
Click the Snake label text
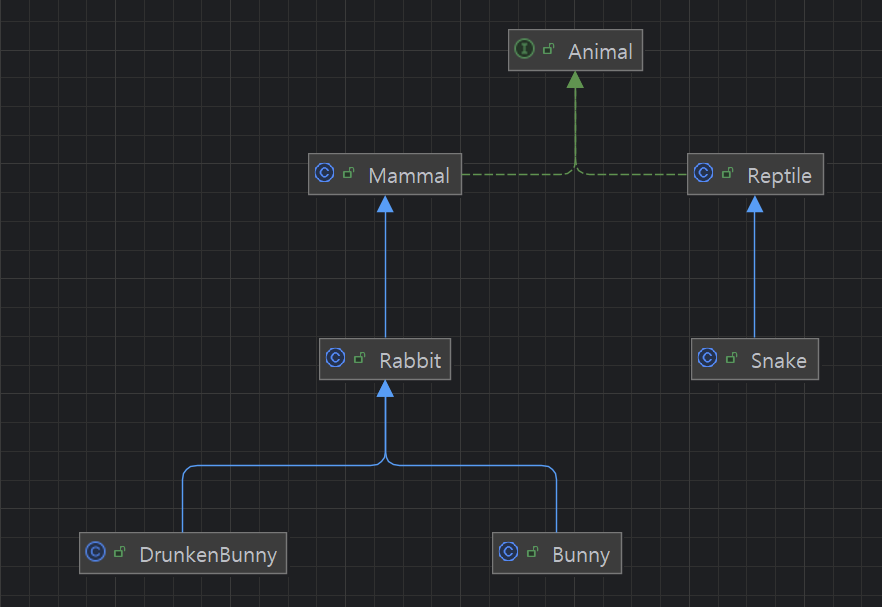pos(778,361)
